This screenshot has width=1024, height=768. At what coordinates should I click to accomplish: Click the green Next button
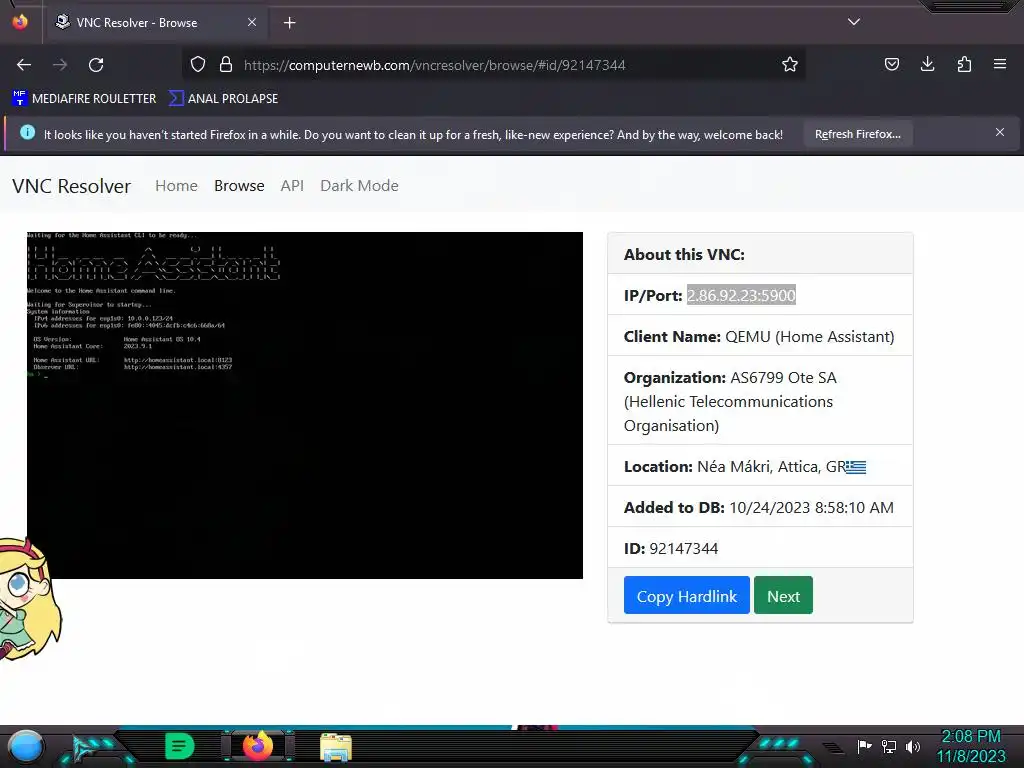pos(783,596)
